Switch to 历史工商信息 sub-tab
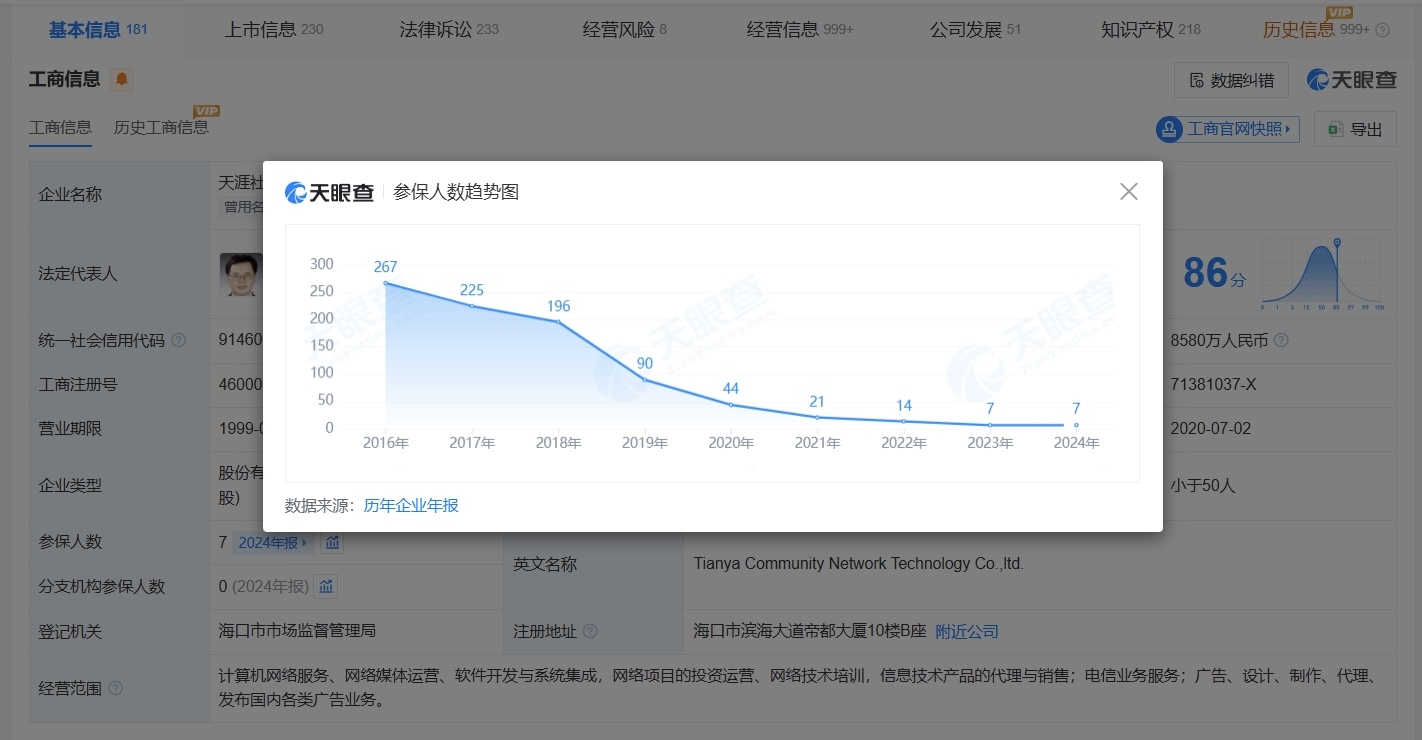This screenshot has height=740, width=1422. tap(162, 127)
